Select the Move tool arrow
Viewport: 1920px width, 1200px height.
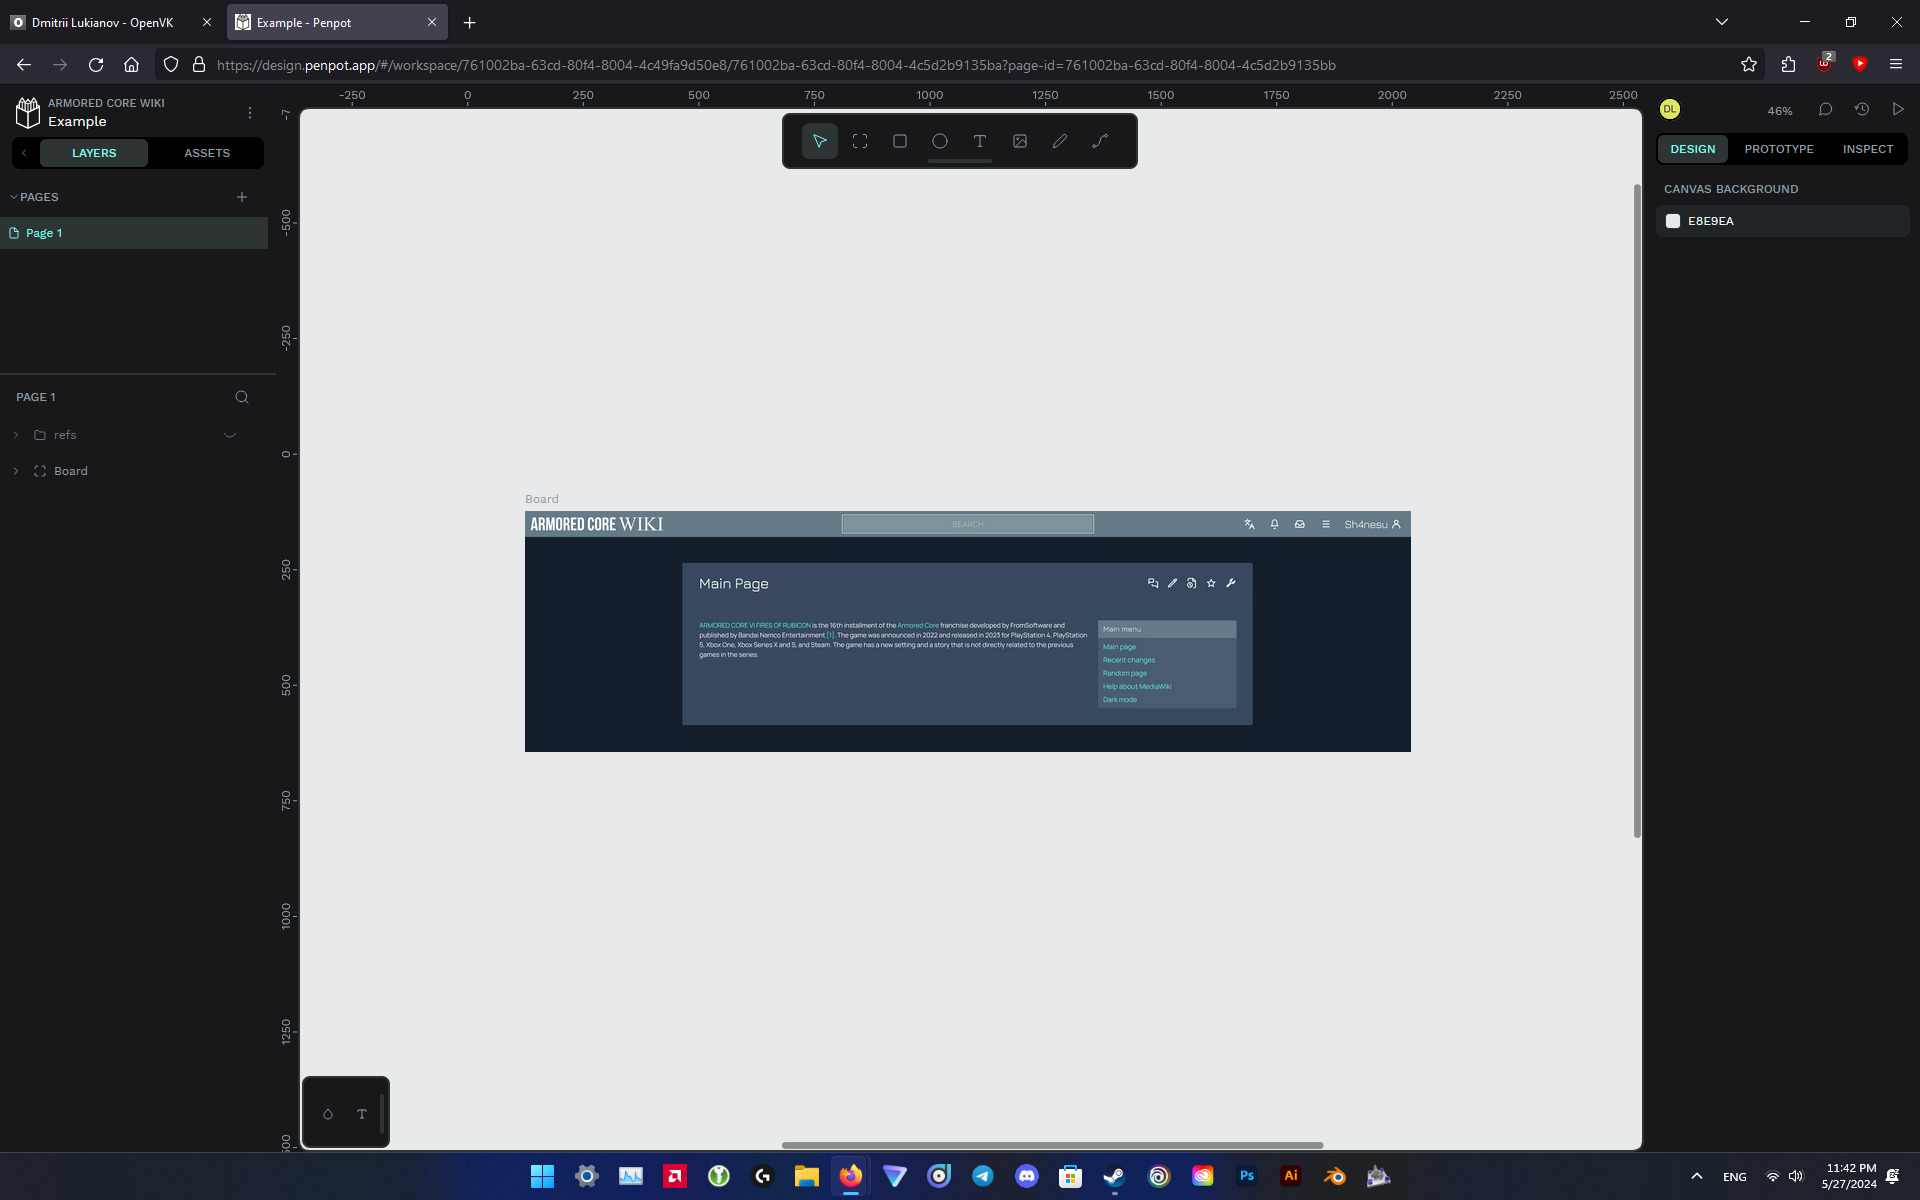click(x=819, y=141)
